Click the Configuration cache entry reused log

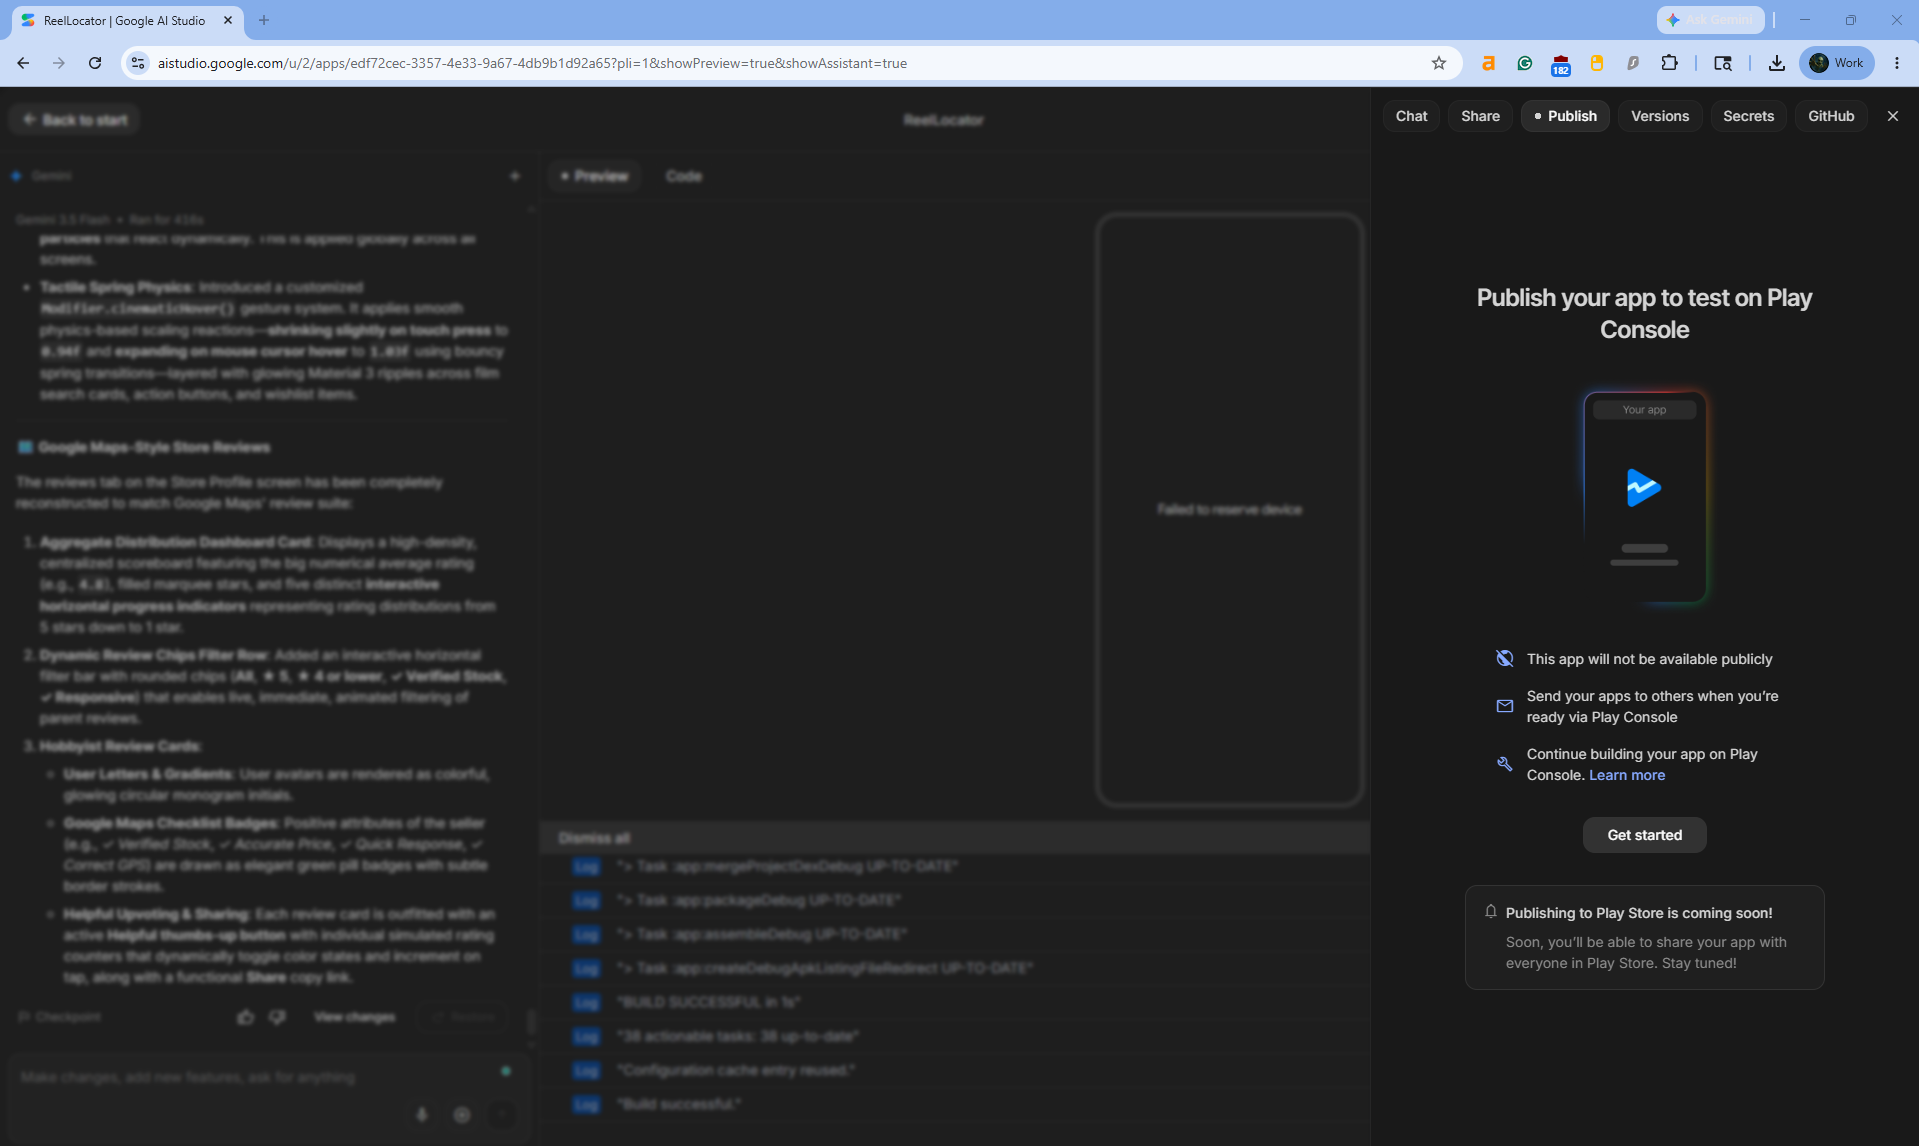[735, 1070]
